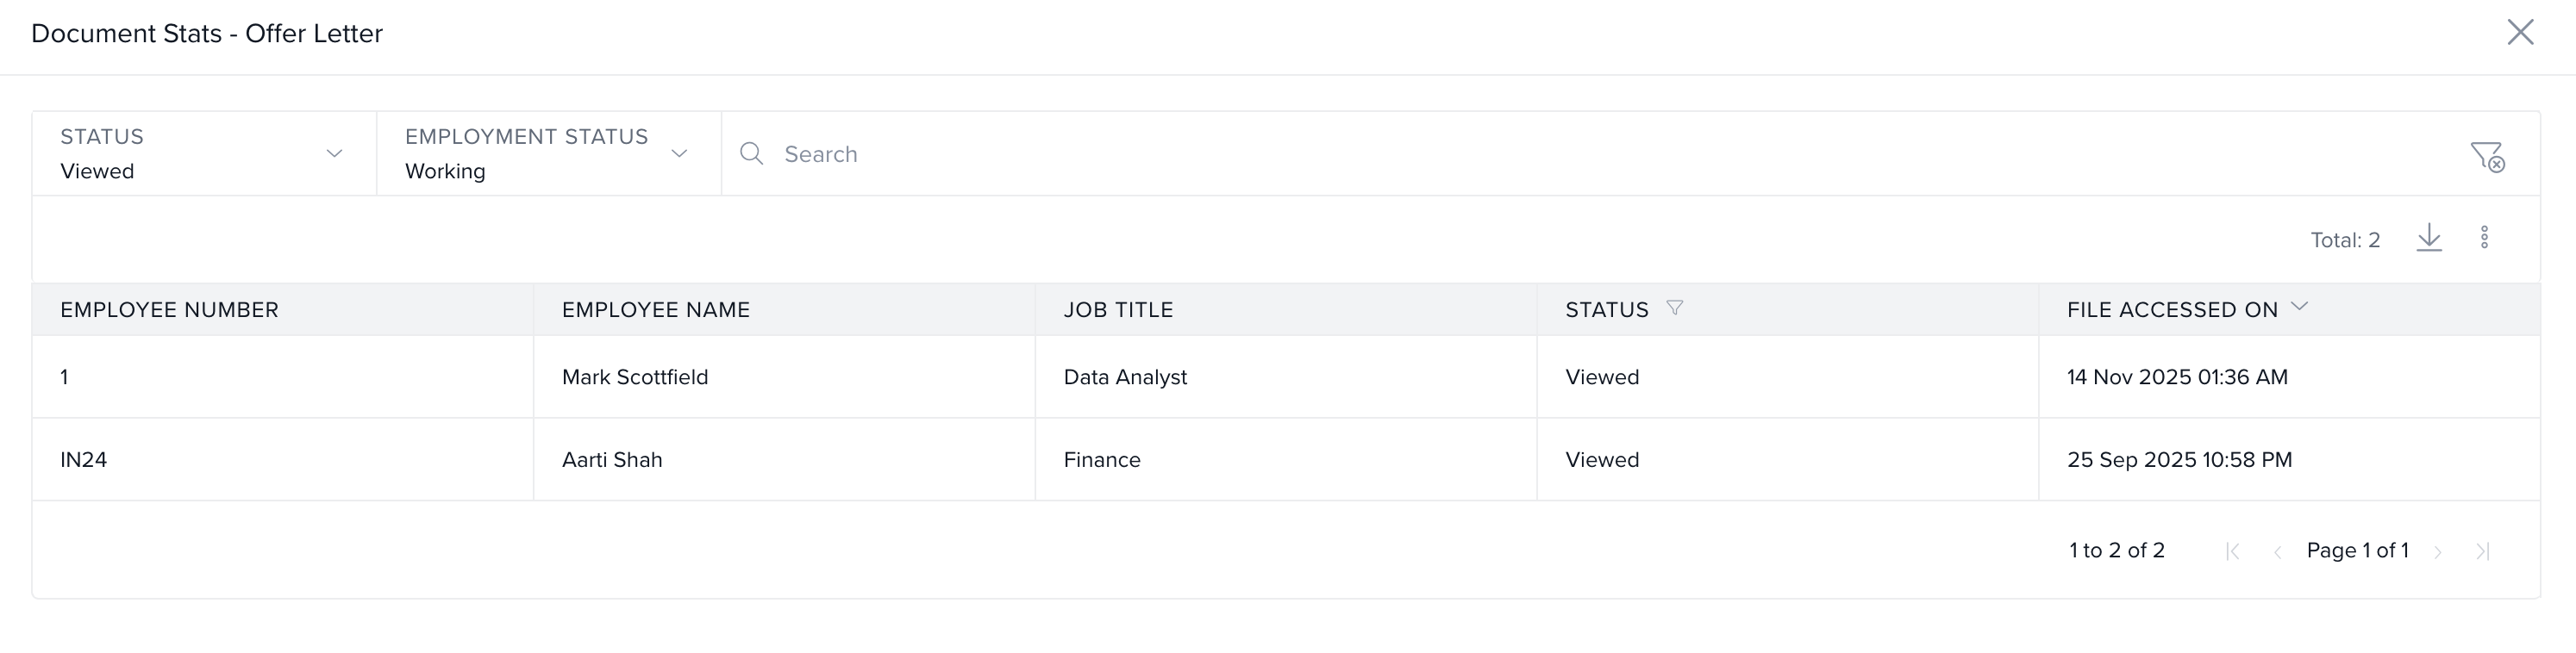Image resolution: width=2576 pixels, height=653 pixels.
Task: Open the three-dot more options menu
Action: click(x=2484, y=238)
